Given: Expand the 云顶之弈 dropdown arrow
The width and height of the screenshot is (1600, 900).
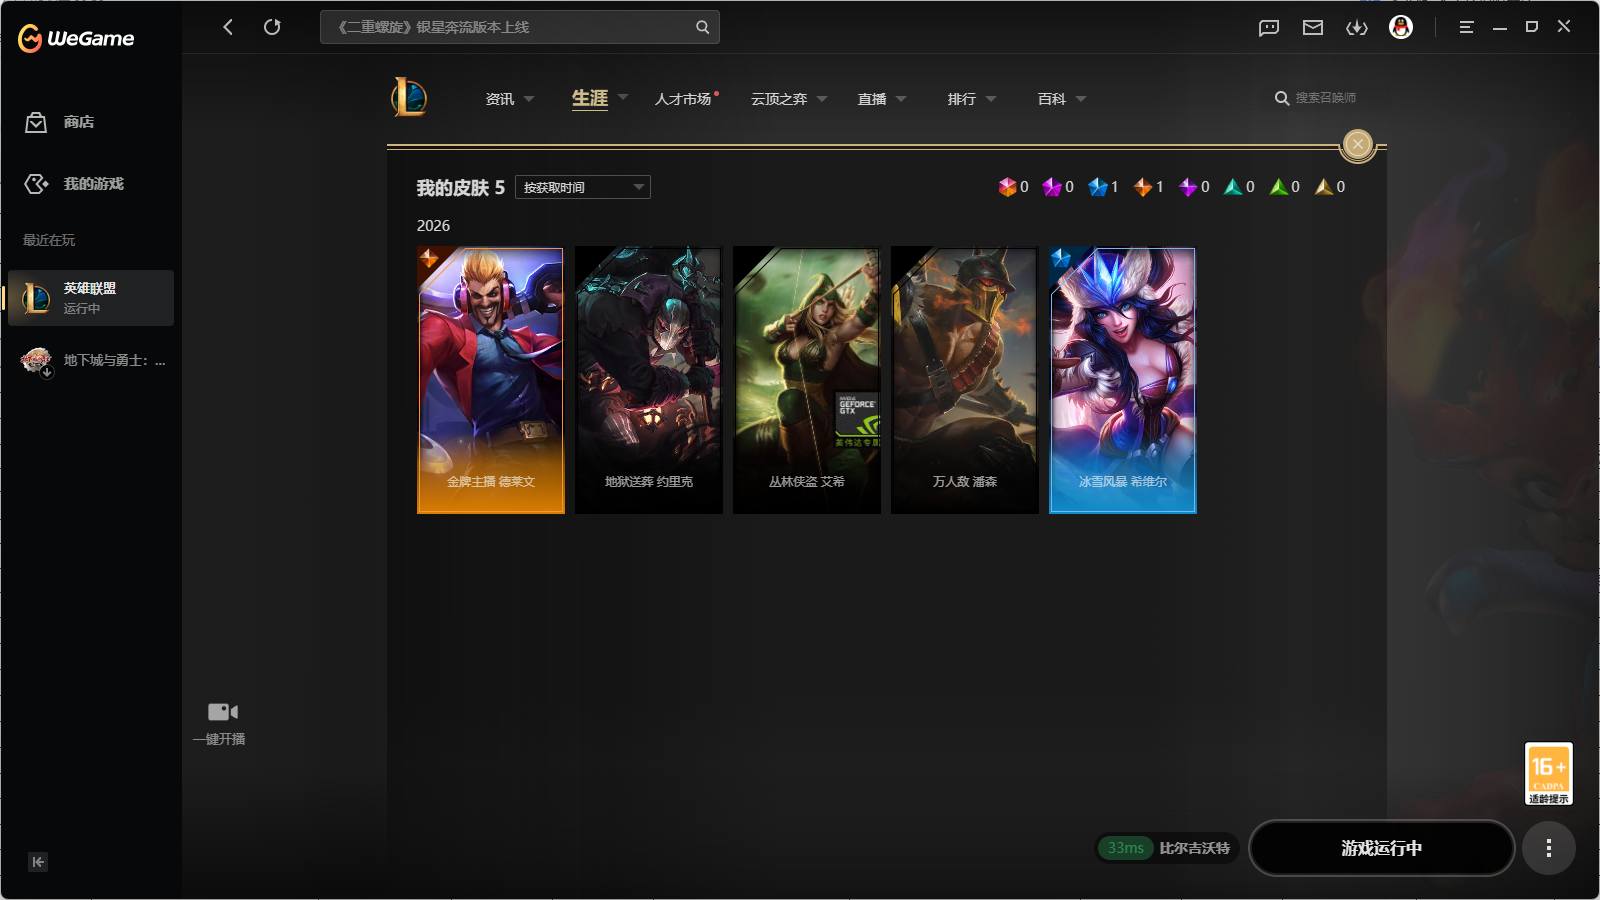Looking at the screenshot, I should tap(822, 99).
